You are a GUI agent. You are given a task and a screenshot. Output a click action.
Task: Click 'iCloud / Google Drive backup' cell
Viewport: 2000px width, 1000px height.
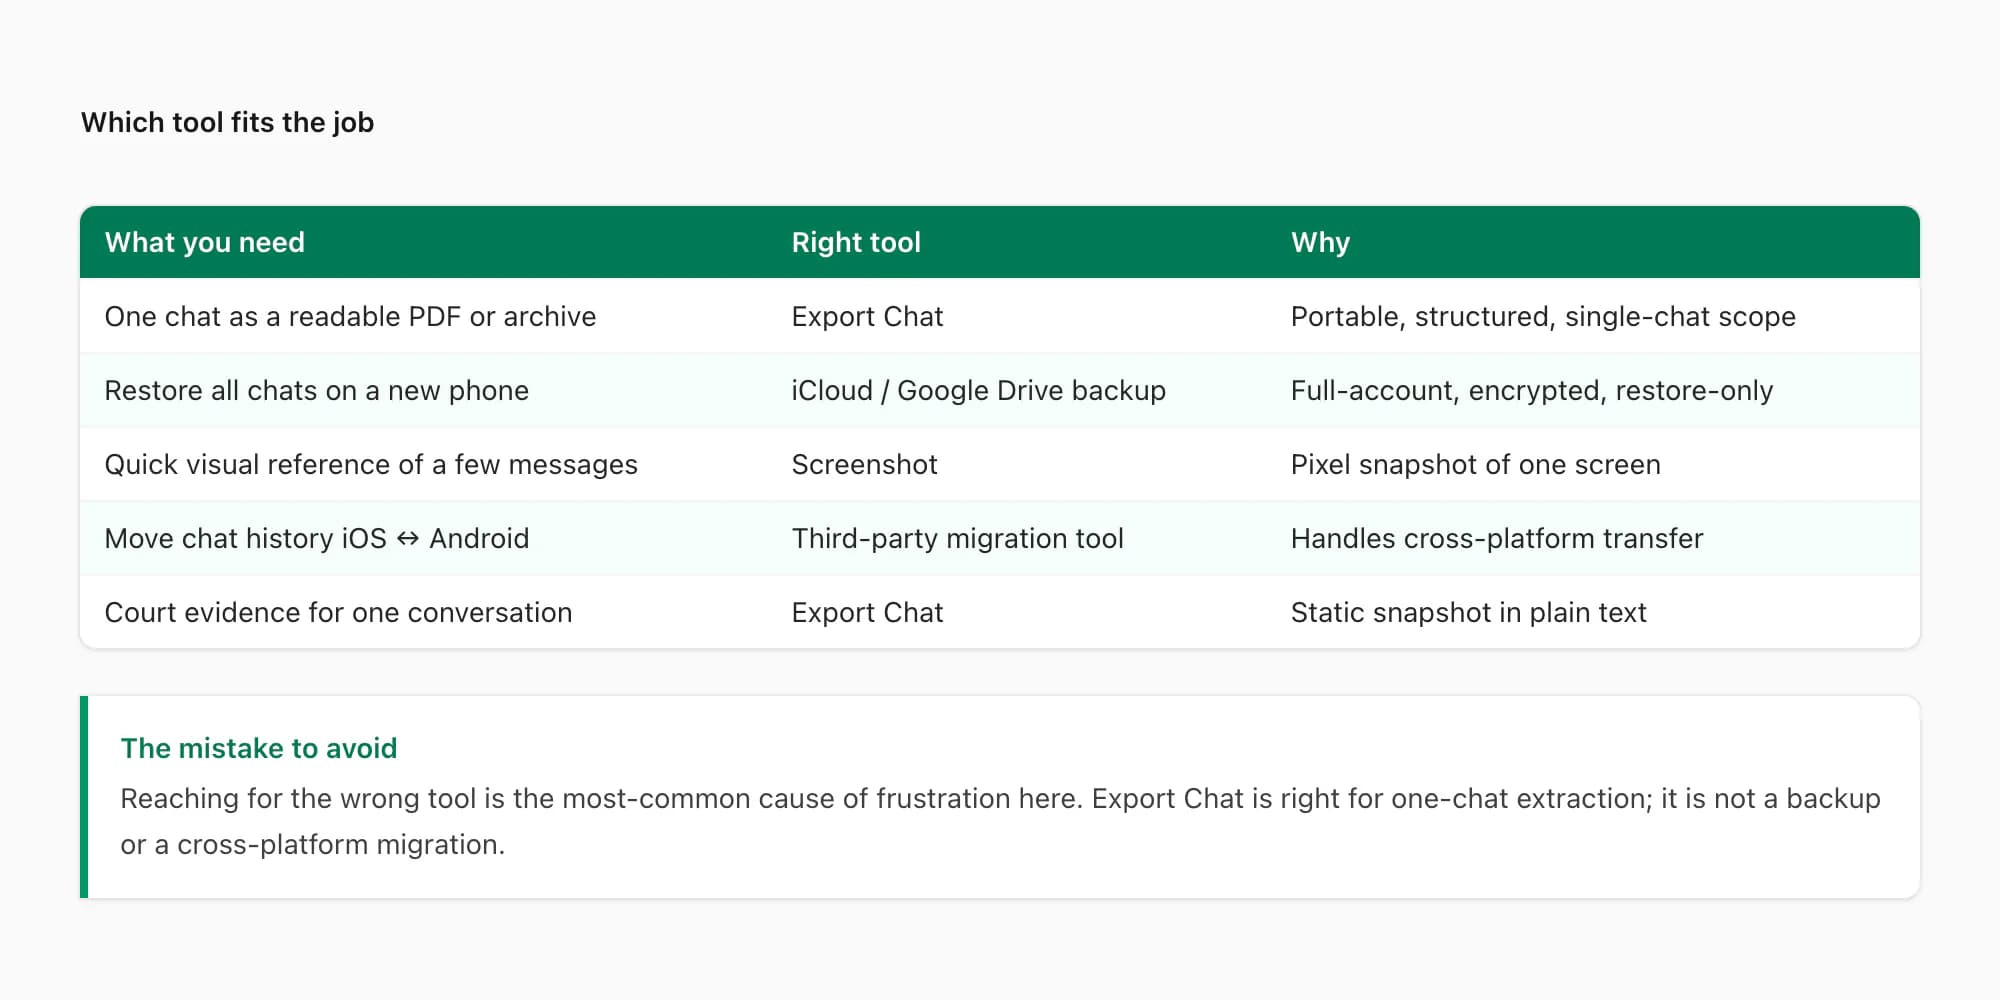point(978,390)
